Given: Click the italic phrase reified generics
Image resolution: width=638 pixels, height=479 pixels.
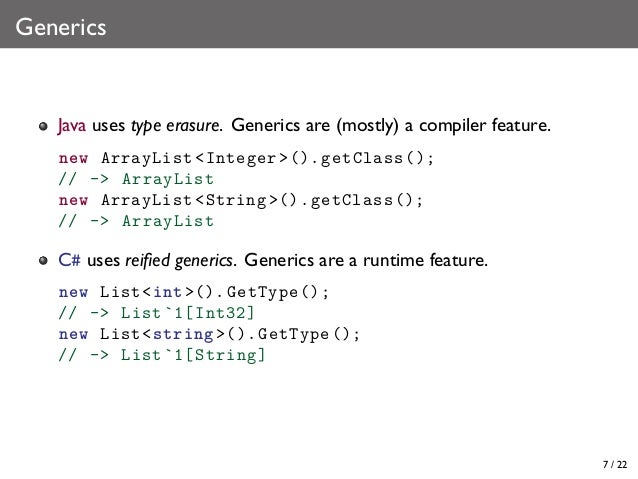Looking at the screenshot, I should point(180,260).
